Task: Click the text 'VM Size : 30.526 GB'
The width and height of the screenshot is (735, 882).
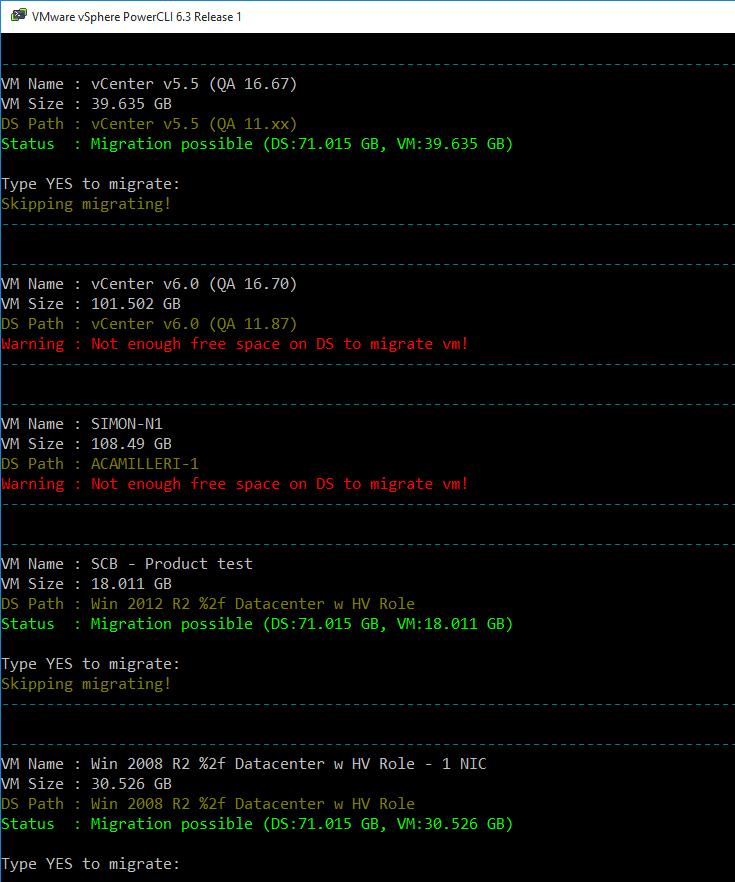Action: pos(87,784)
